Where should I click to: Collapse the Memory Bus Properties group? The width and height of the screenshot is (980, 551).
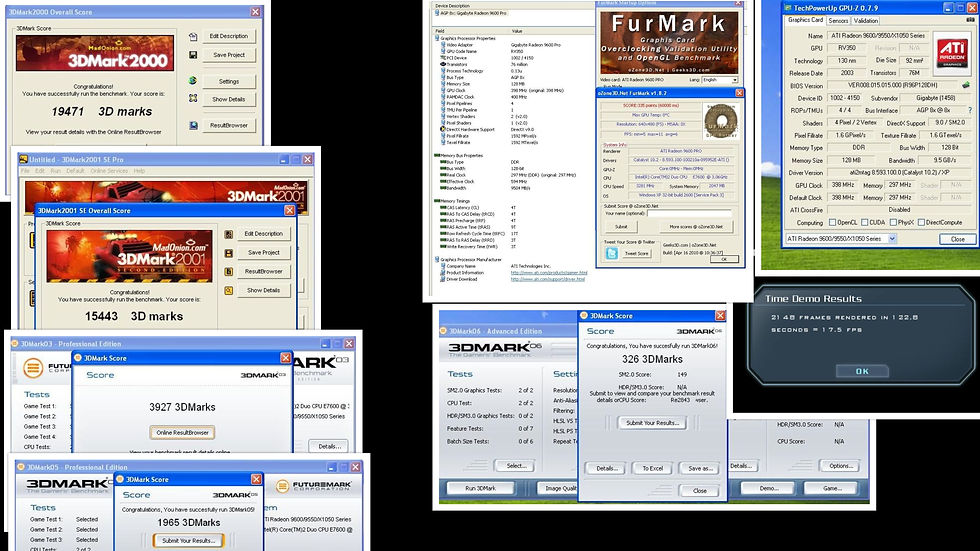click(436, 156)
